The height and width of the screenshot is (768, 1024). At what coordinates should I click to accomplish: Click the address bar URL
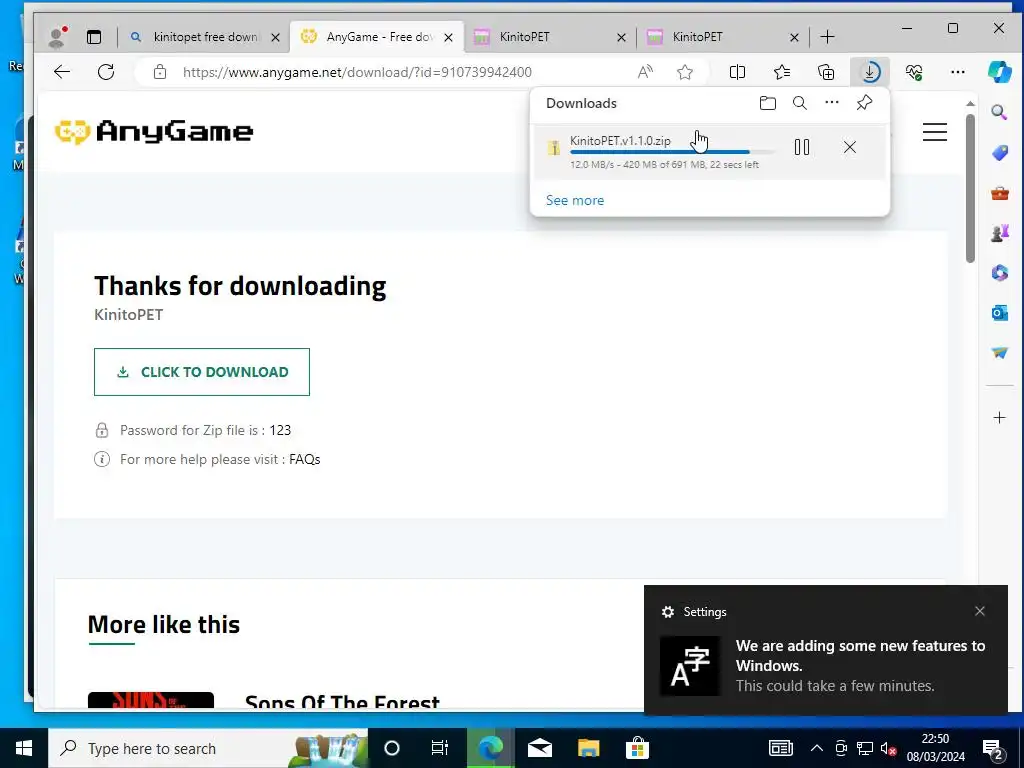point(357,72)
